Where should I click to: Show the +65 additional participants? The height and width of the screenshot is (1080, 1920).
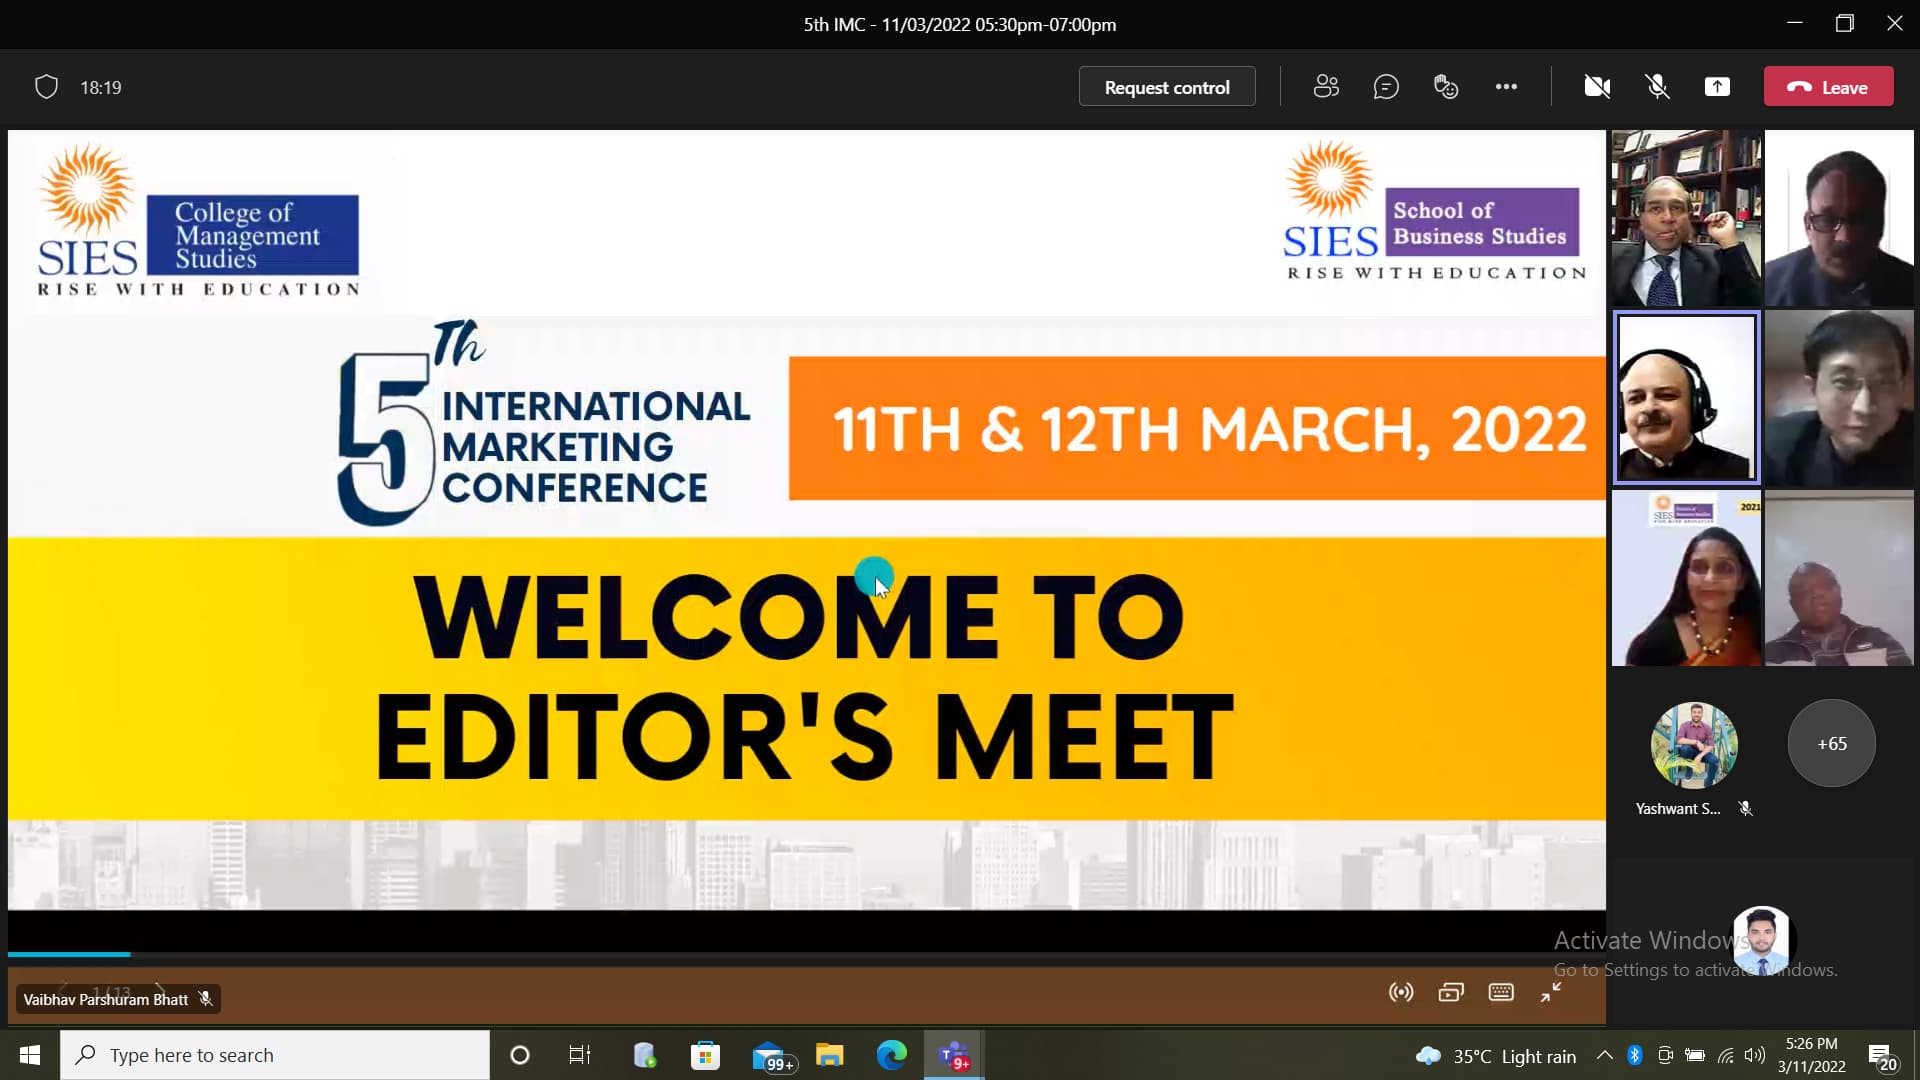tap(1831, 743)
